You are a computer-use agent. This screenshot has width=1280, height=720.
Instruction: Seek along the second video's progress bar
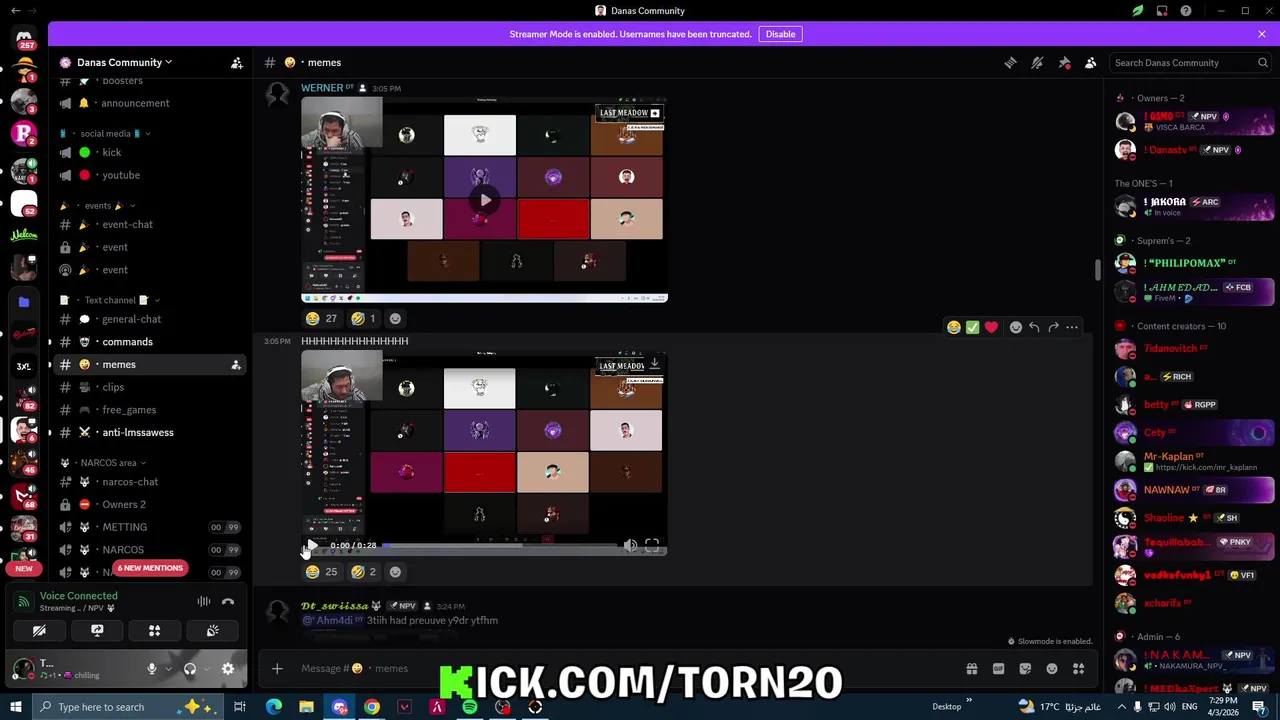tap(500, 546)
